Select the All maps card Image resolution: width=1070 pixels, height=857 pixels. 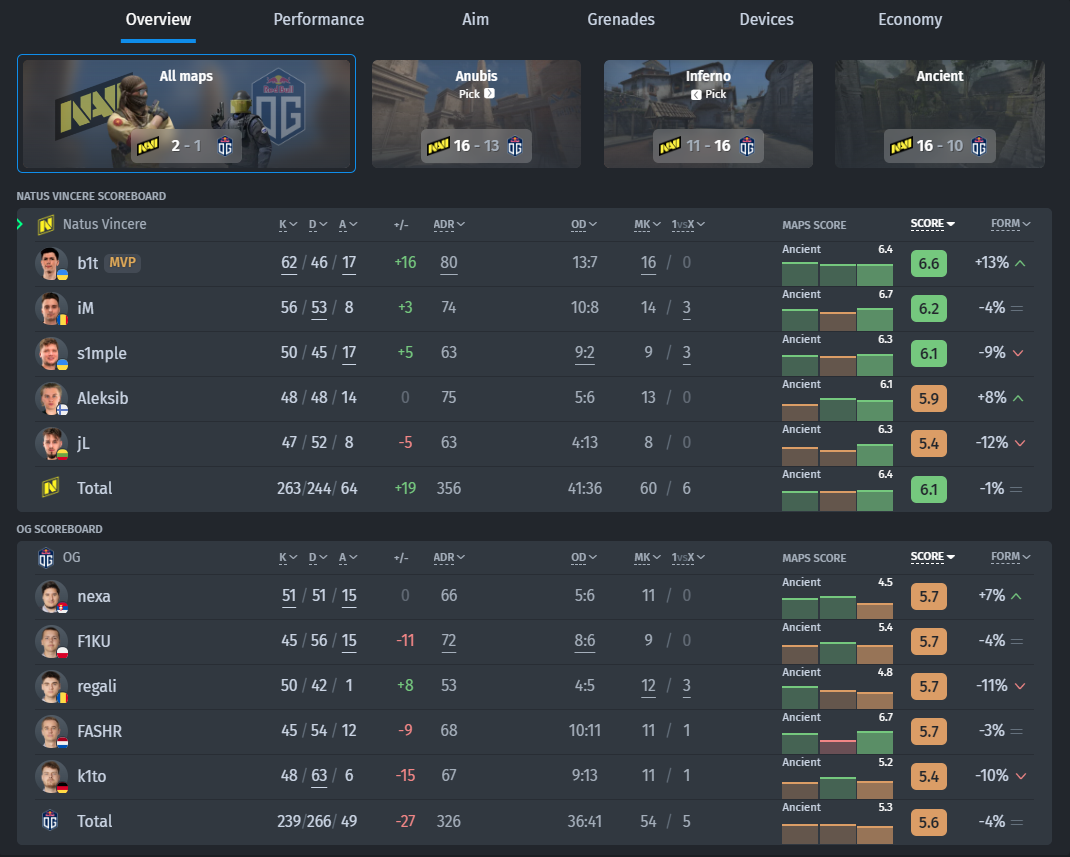(x=186, y=113)
